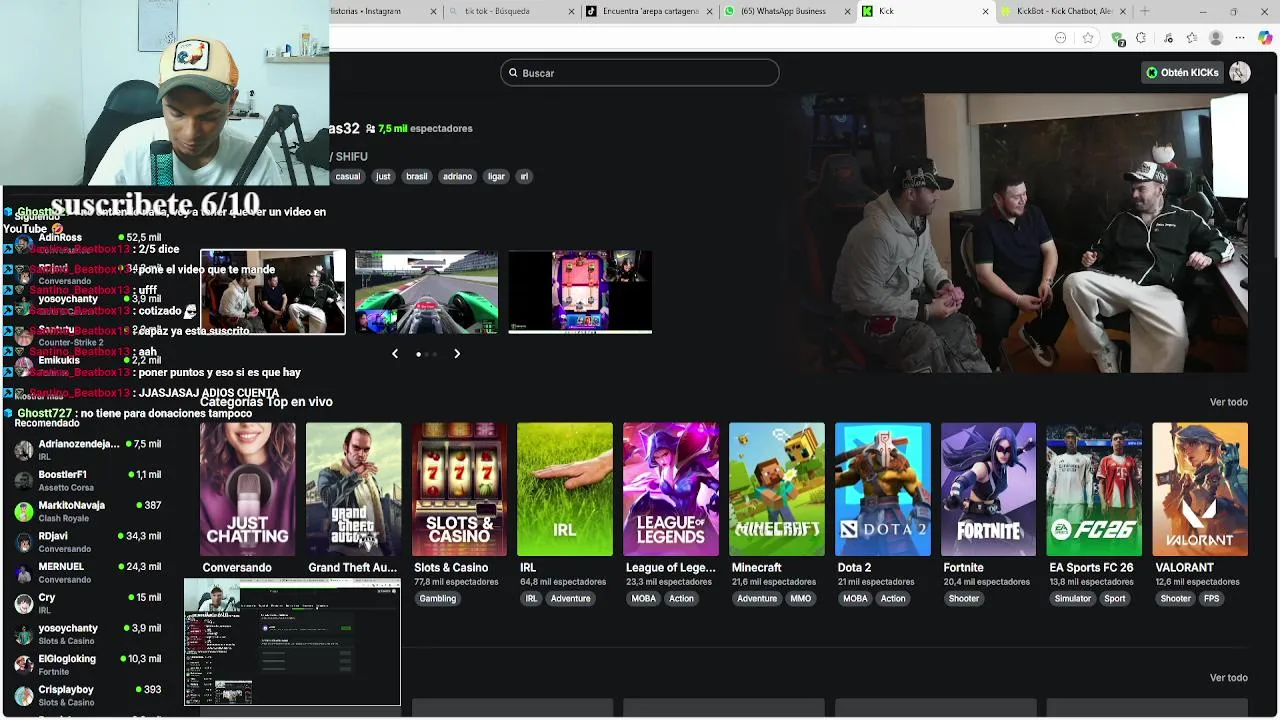Open the Just Chatting category card
Image resolution: width=1280 pixels, height=720 pixels.
coord(248,489)
